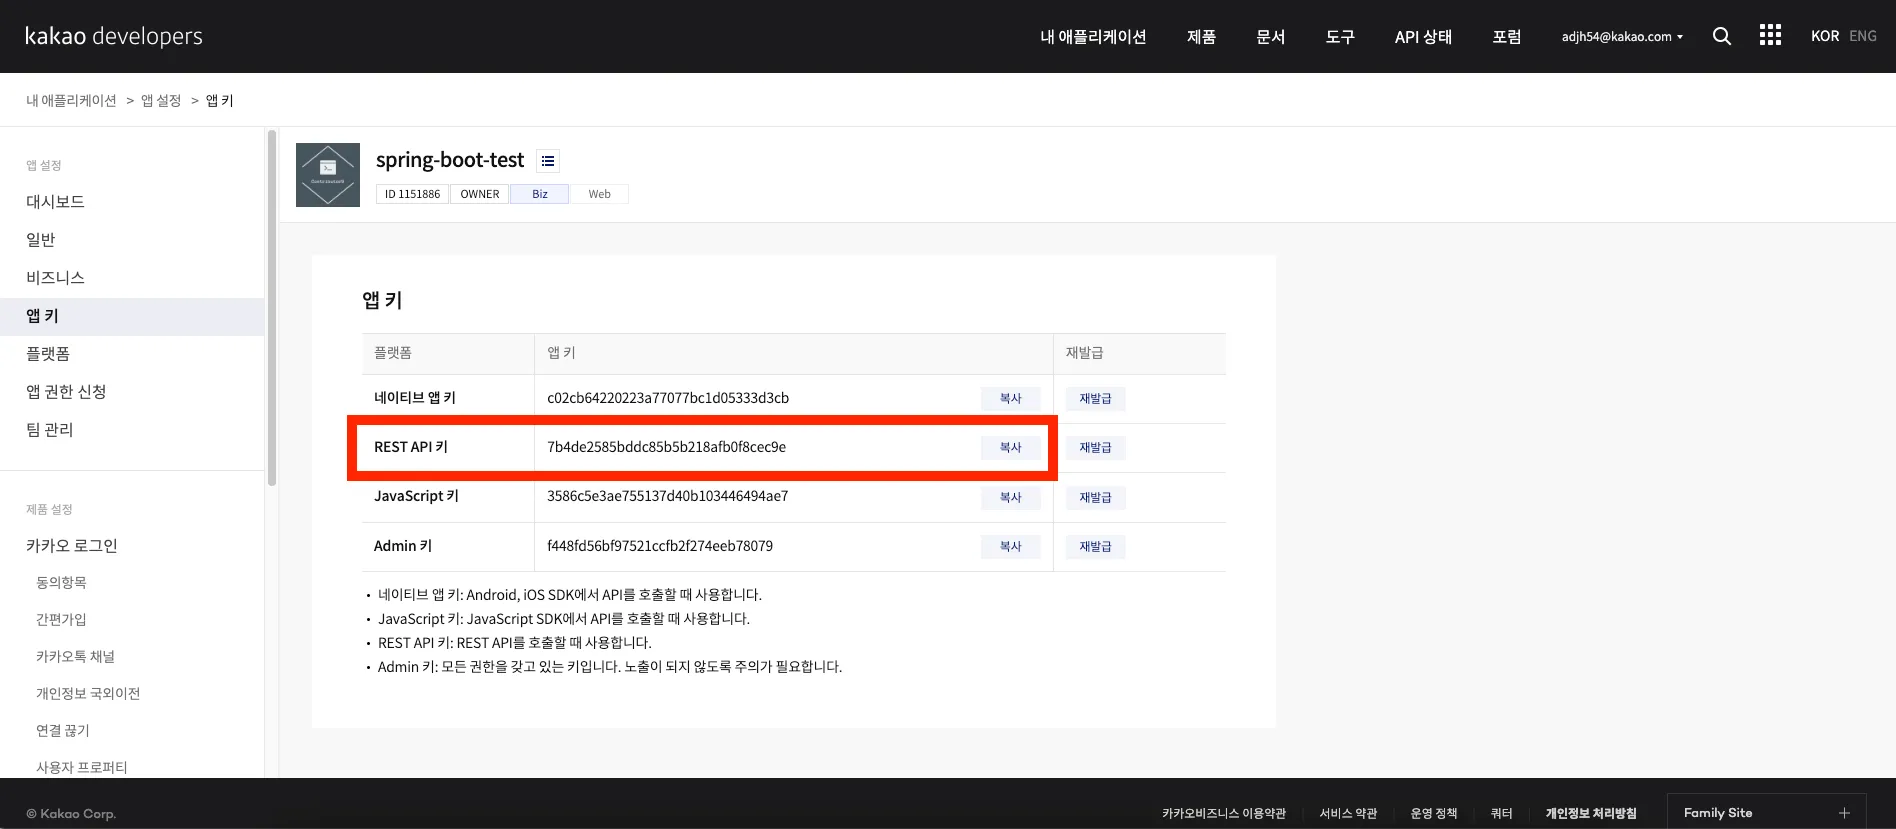Open the 도구 menu

click(x=1339, y=36)
